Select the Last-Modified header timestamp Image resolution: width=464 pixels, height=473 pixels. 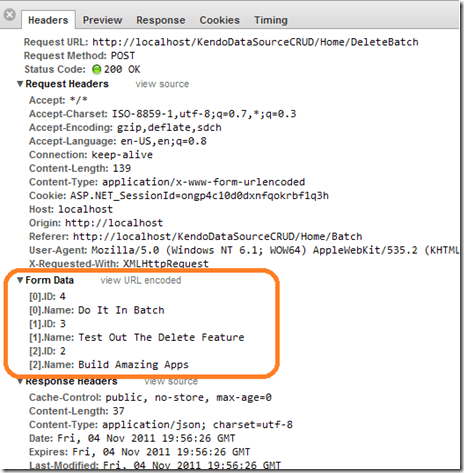pos(192,465)
